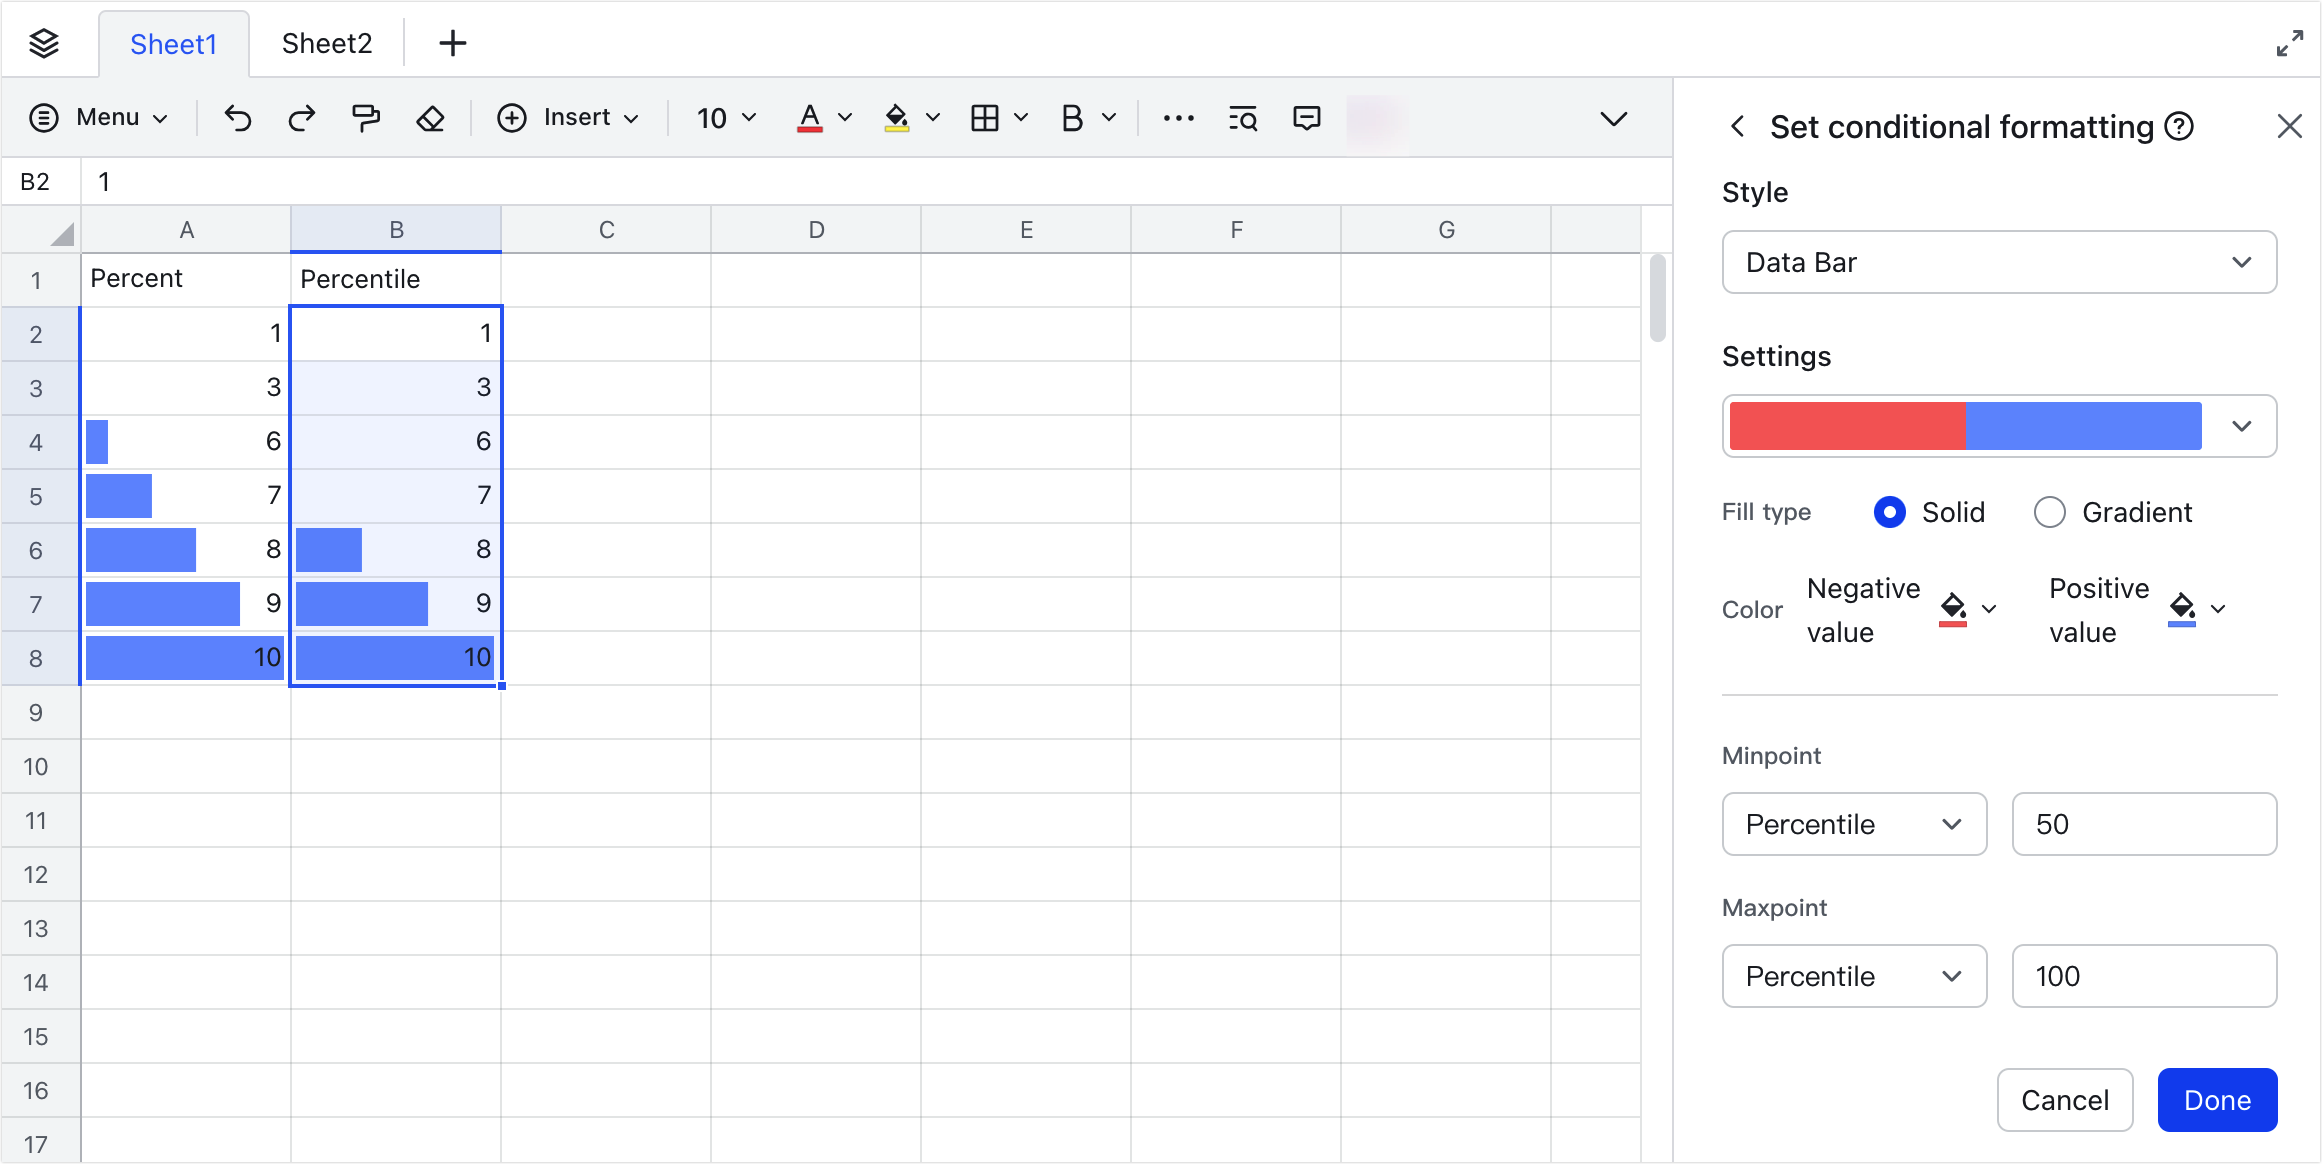The image size is (2322, 1164).
Task: Select the Format Painter tool
Action: point(365,118)
